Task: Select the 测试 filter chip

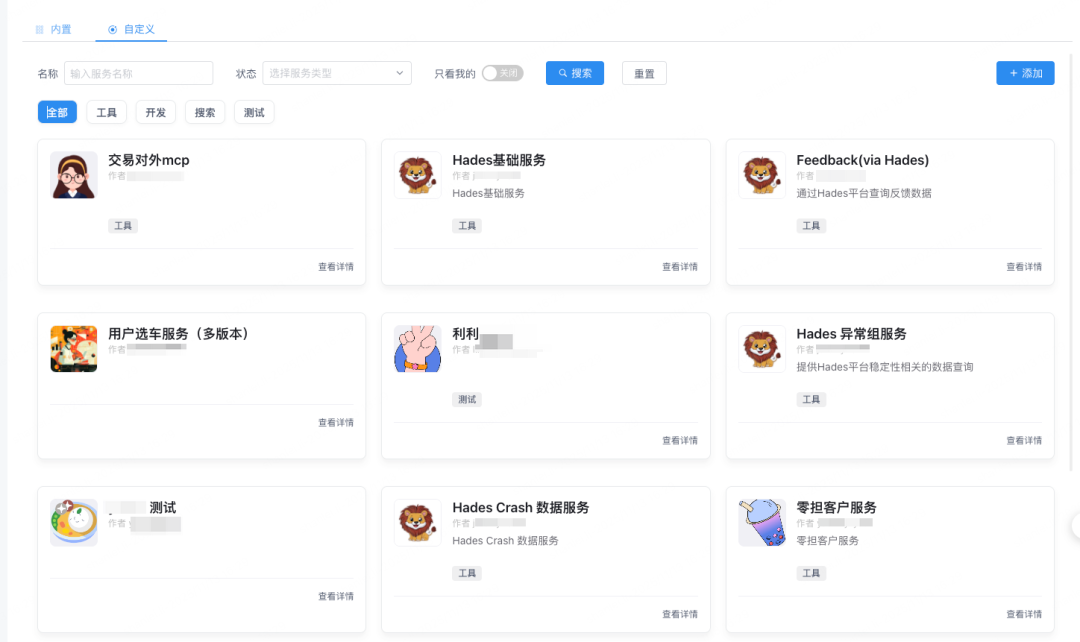Action: 253,112
